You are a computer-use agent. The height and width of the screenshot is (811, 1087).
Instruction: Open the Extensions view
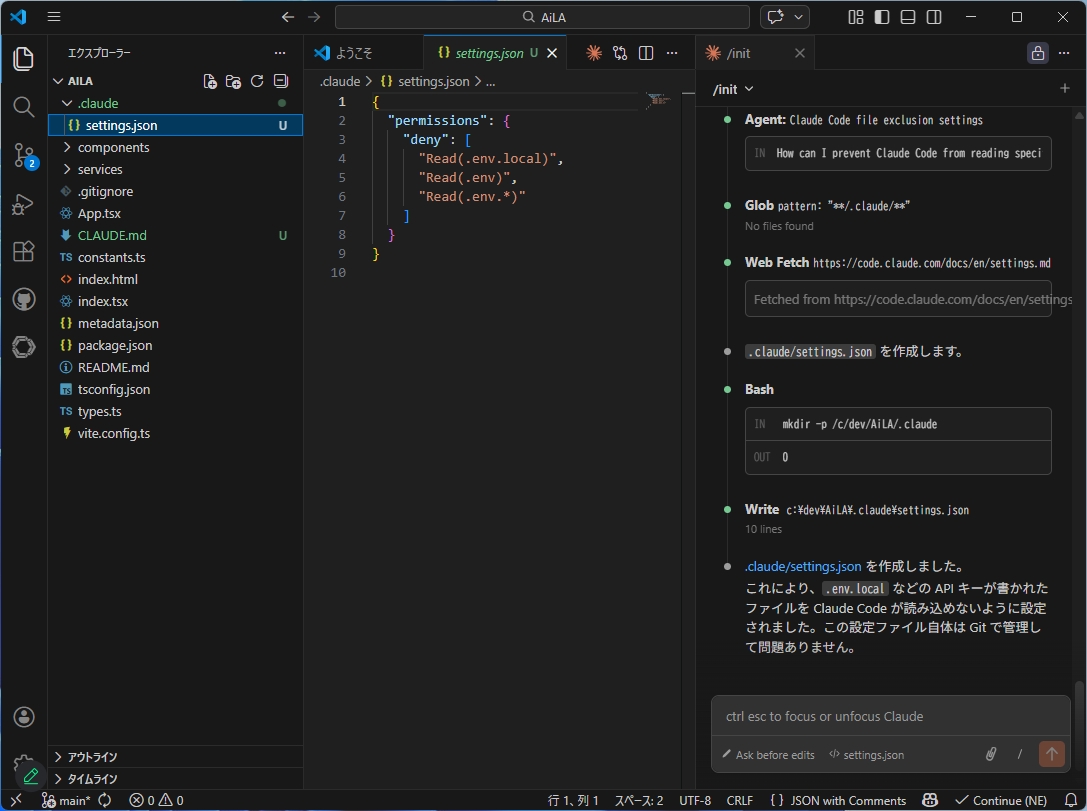pos(22,251)
